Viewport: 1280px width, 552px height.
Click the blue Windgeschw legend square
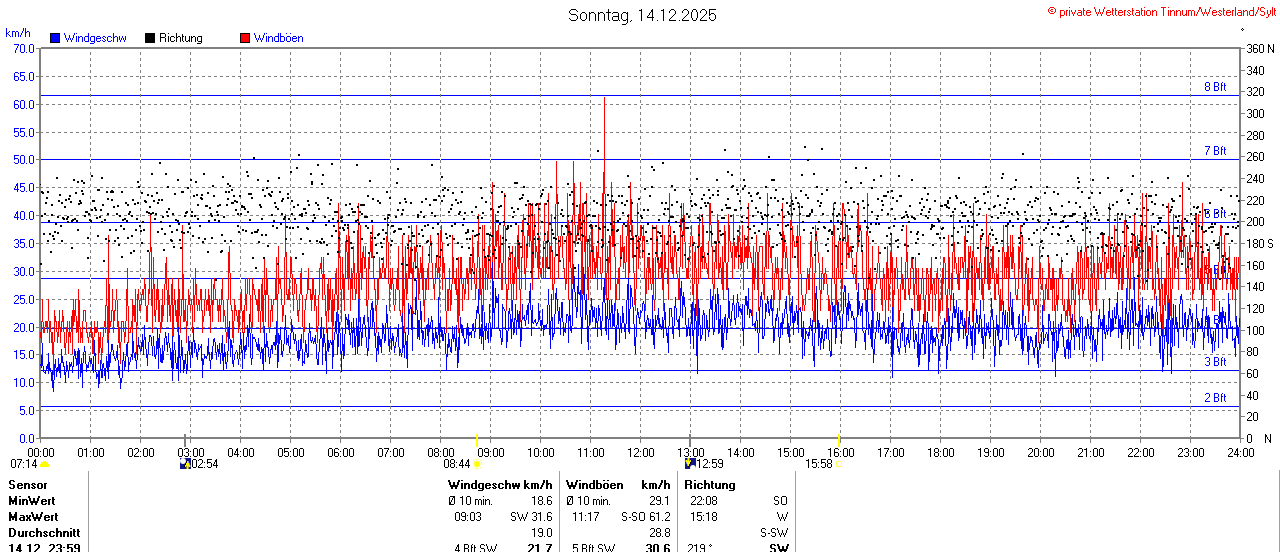click(x=54, y=38)
